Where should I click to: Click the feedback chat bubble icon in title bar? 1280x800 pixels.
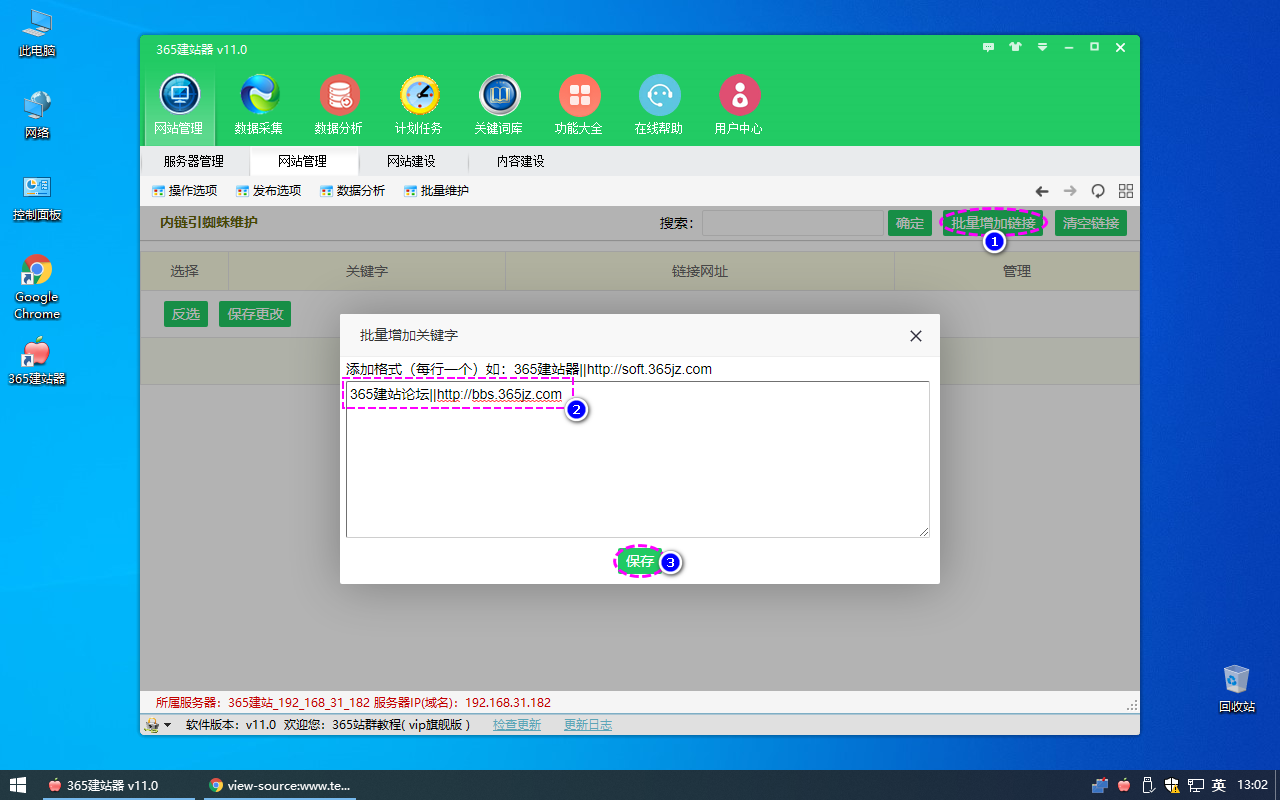coord(989,47)
